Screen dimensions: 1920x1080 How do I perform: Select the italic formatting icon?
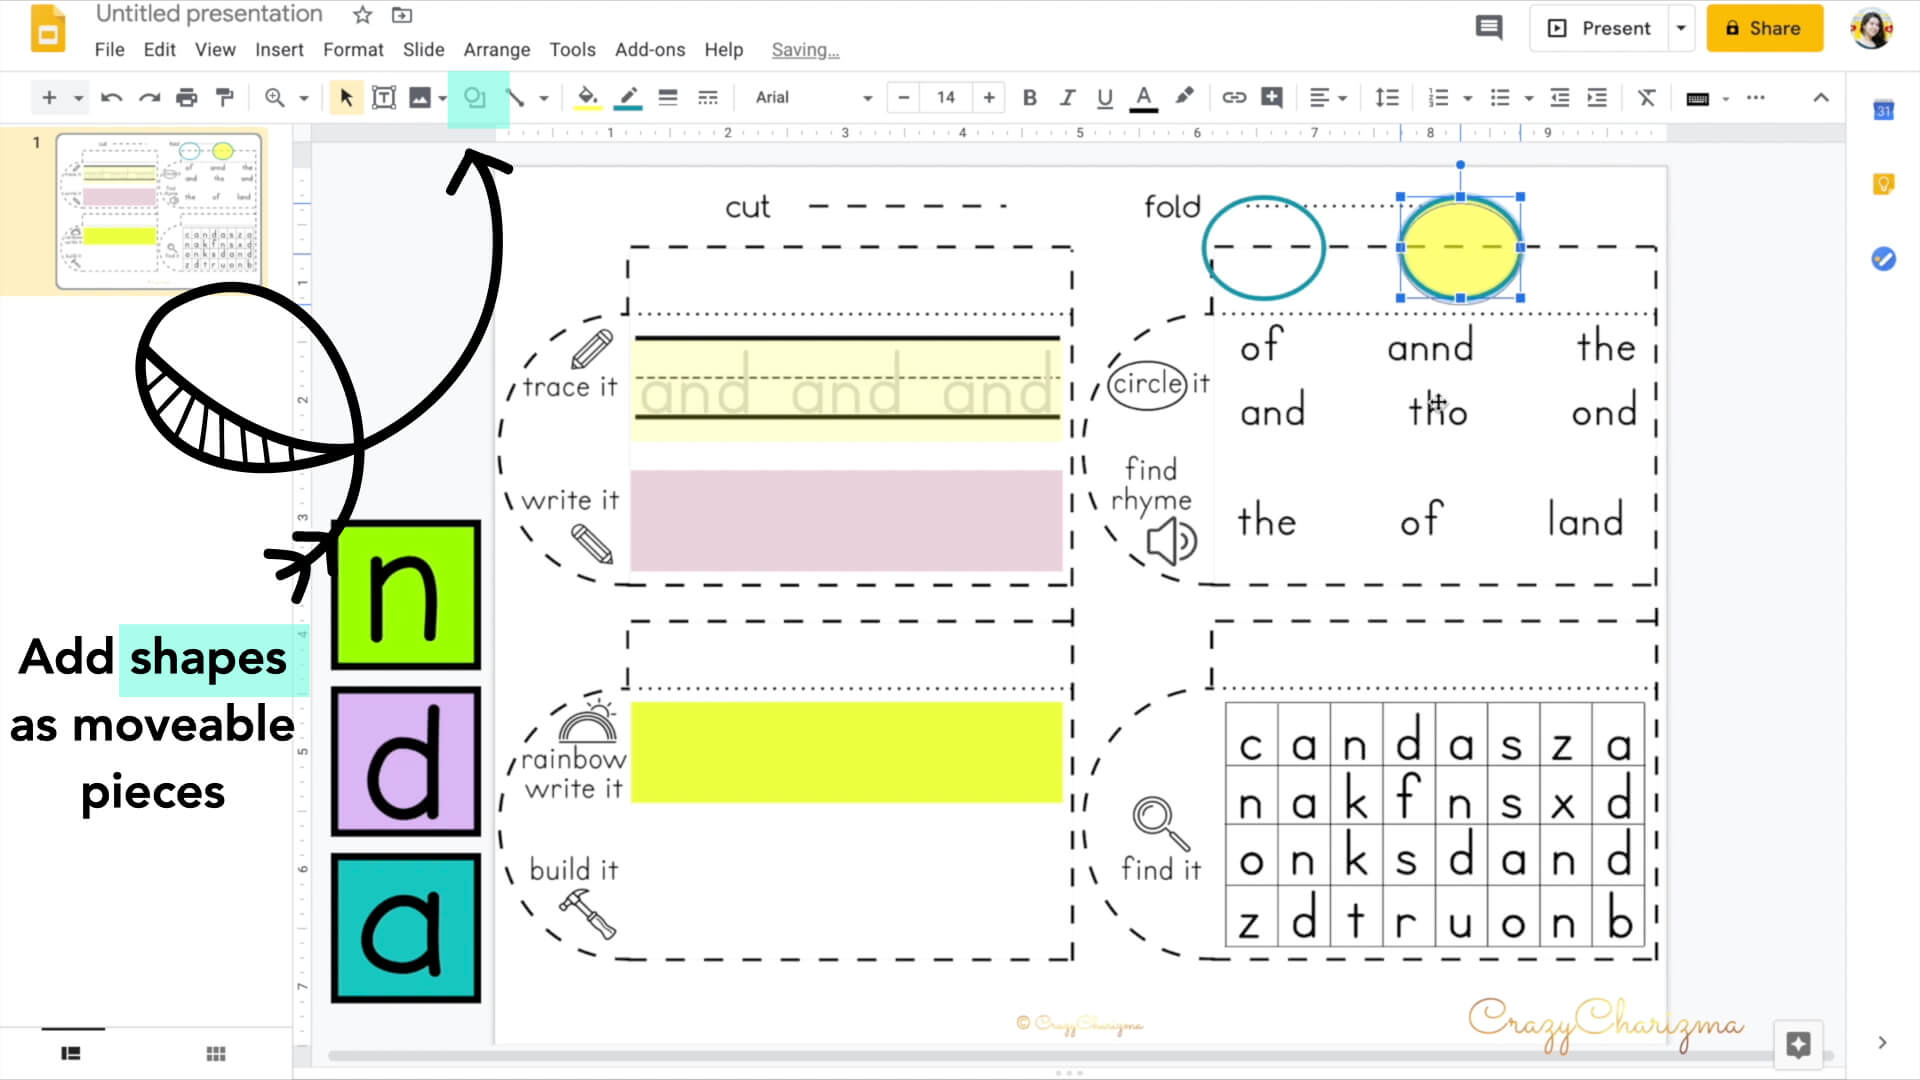point(1068,98)
